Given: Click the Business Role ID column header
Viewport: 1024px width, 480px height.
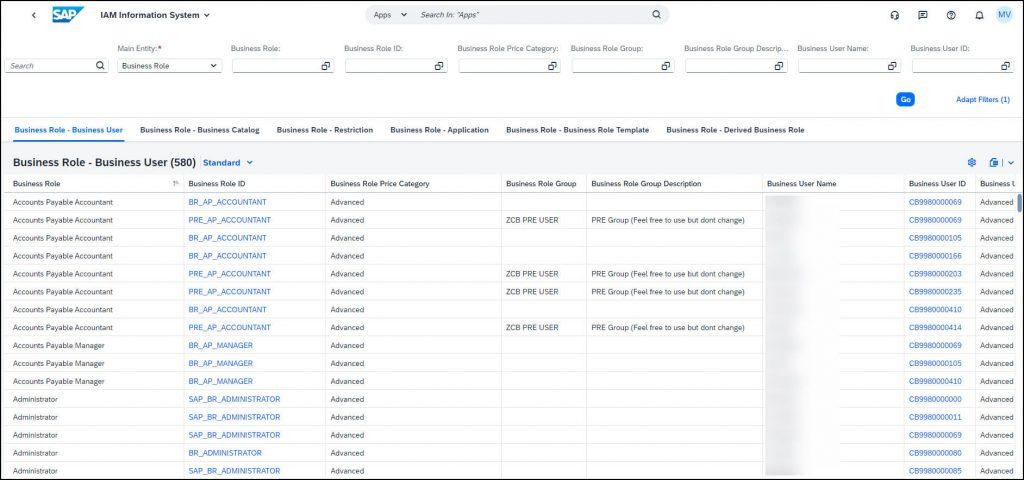Looking at the screenshot, I should coord(255,184).
